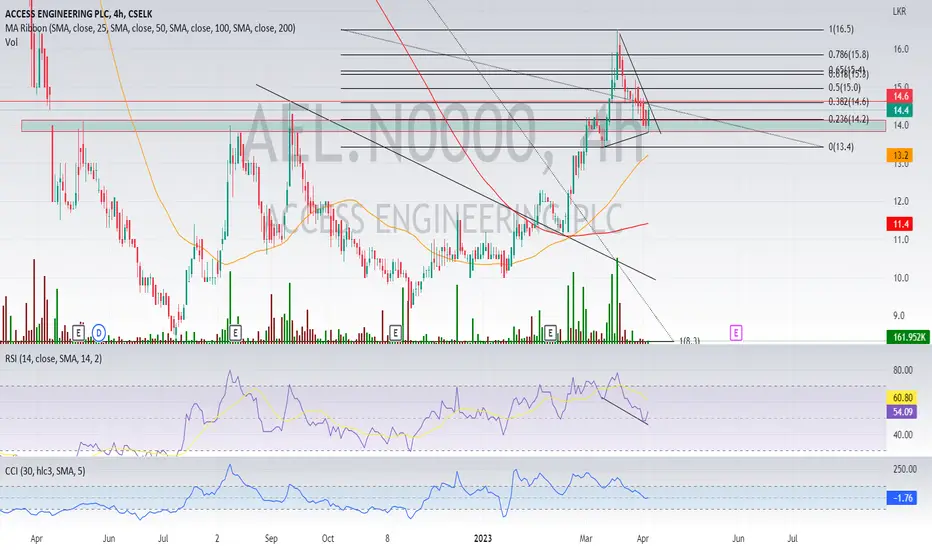
Task: Click the E earnings marker beside the D marker
Action: click(x=78, y=333)
